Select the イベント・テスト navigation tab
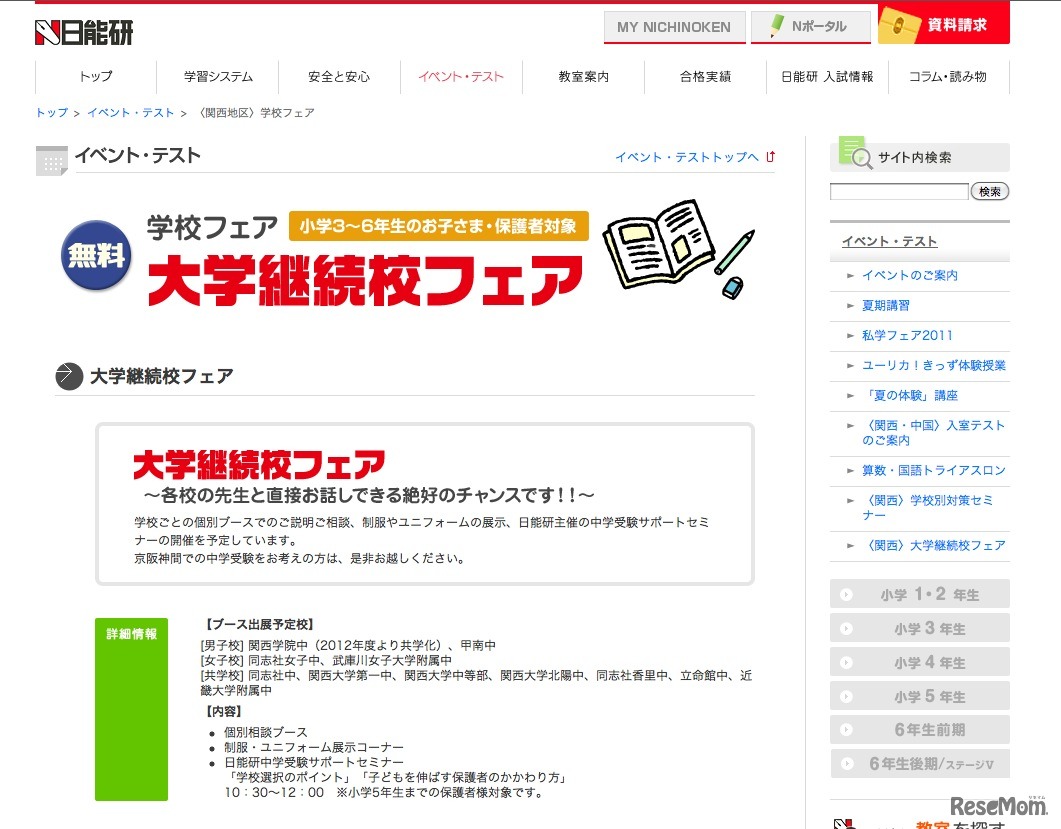Viewport: 1061px width, 829px height. 461,75
